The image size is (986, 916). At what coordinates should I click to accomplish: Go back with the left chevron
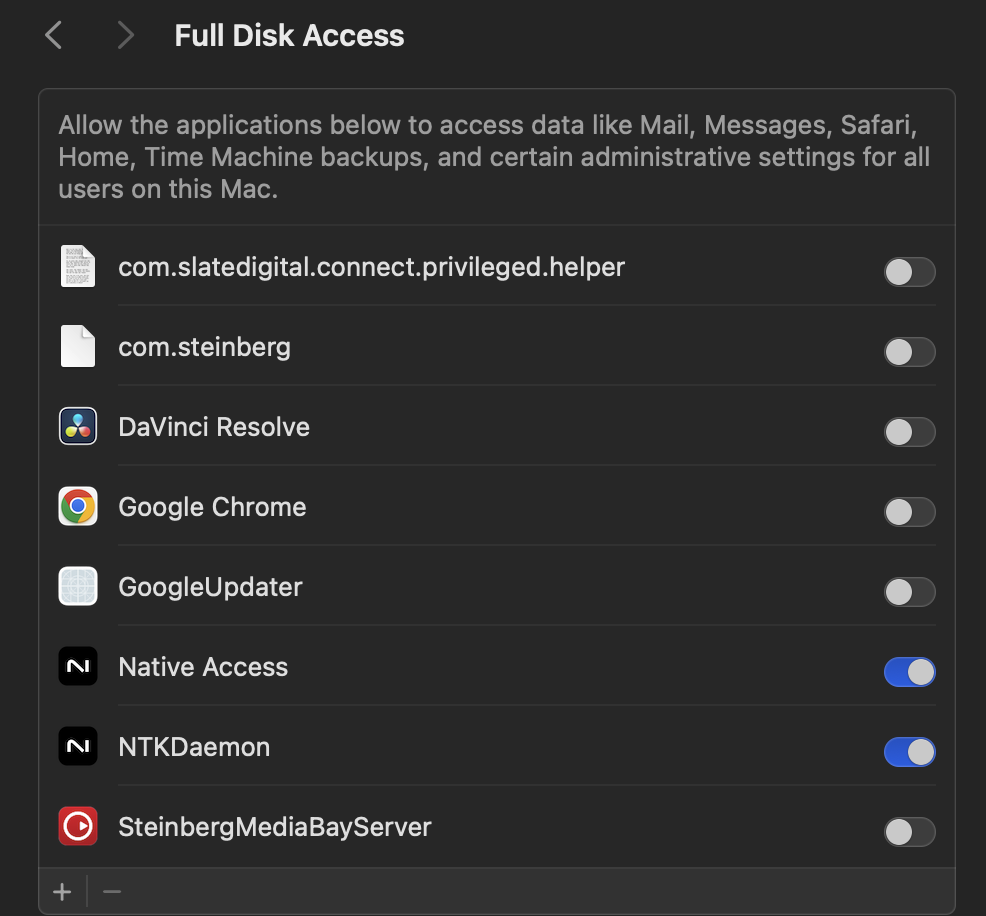54,35
